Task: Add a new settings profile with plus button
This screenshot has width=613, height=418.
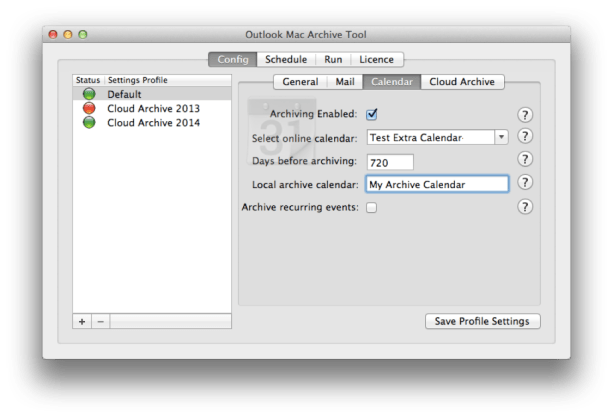Action: click(x=82, y=321)
